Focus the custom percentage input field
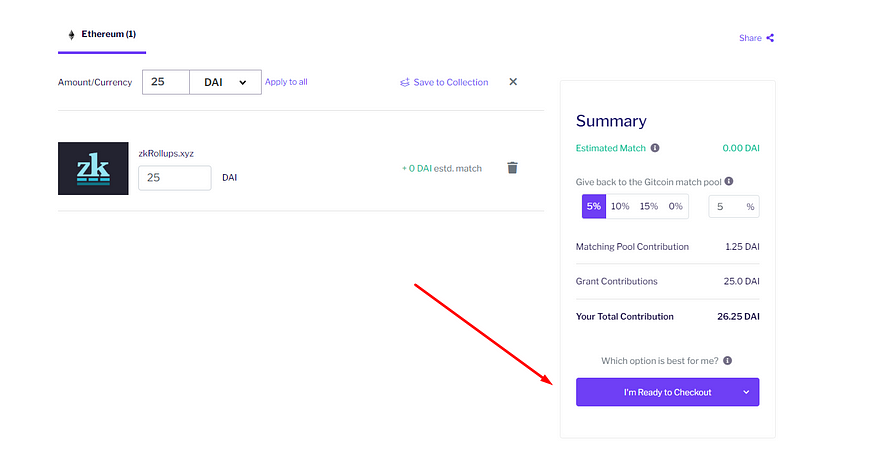875x450 pixels. pyautogui.click(x=734, y=207)
